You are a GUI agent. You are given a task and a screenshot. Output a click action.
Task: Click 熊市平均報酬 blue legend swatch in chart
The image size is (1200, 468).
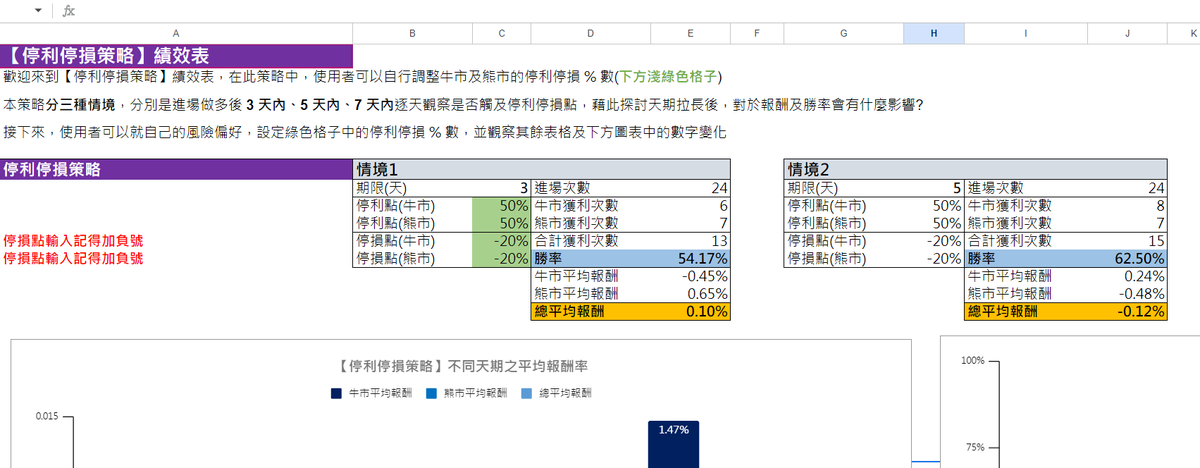click(x=432, y=394)
